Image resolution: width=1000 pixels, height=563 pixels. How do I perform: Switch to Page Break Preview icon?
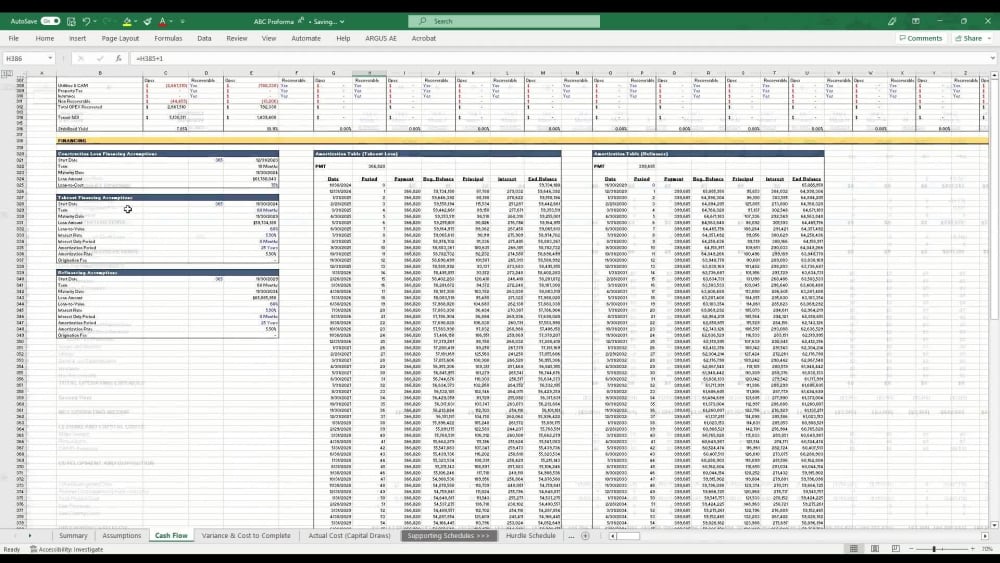pos(896,549)
